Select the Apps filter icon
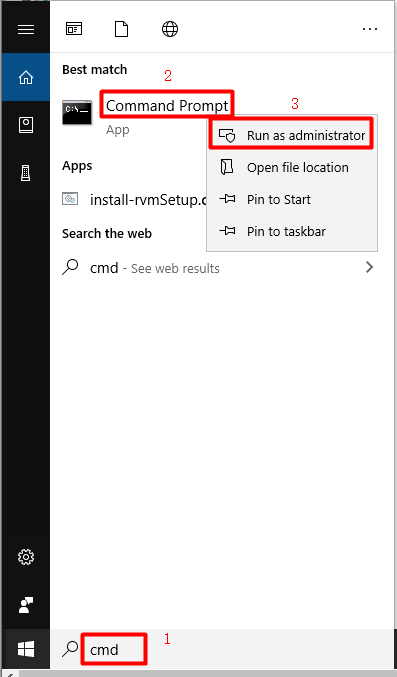397x677 pixels. pyautogui.click(x=74, y=29)
